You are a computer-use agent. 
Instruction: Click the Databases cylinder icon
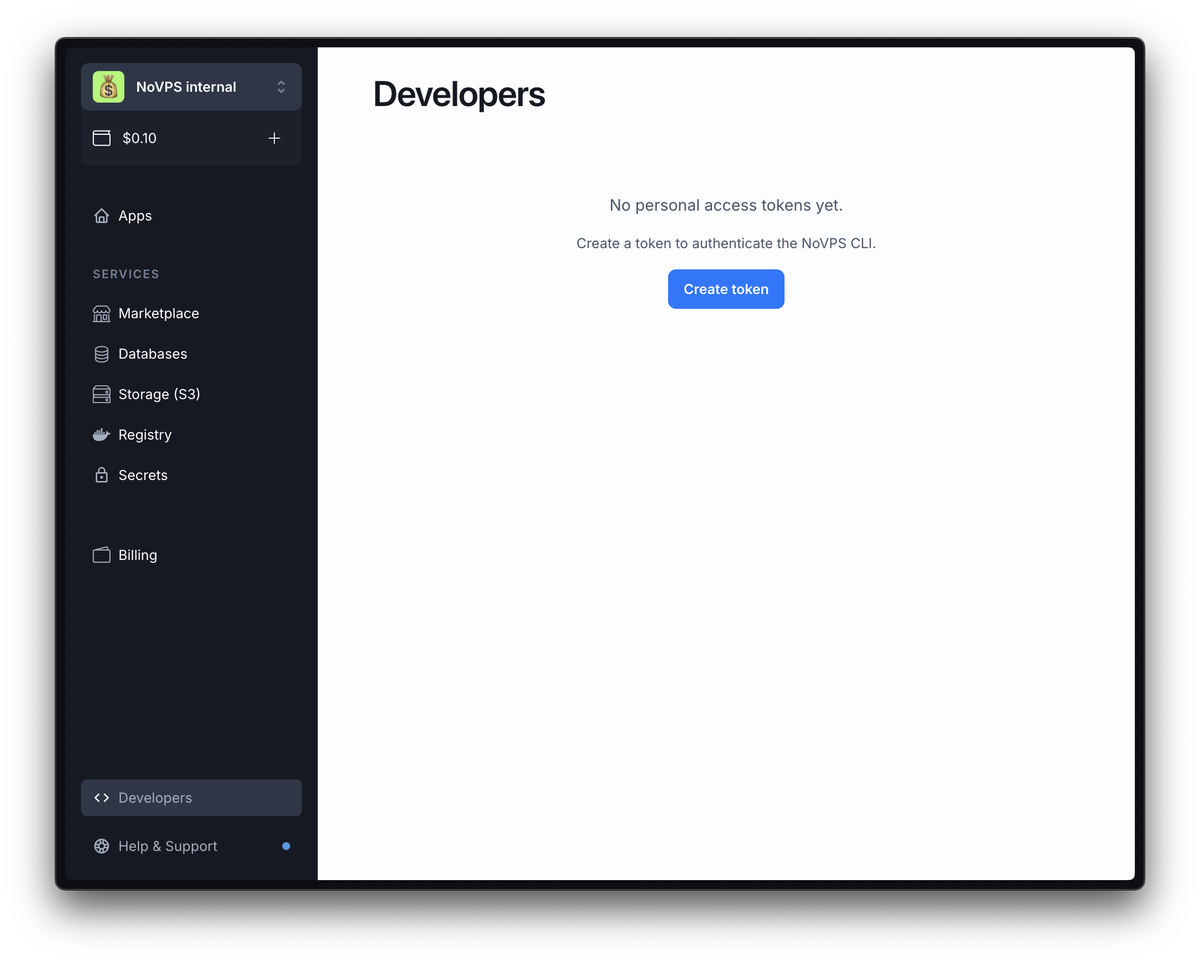pyautogui.click(x=101, y=354)
